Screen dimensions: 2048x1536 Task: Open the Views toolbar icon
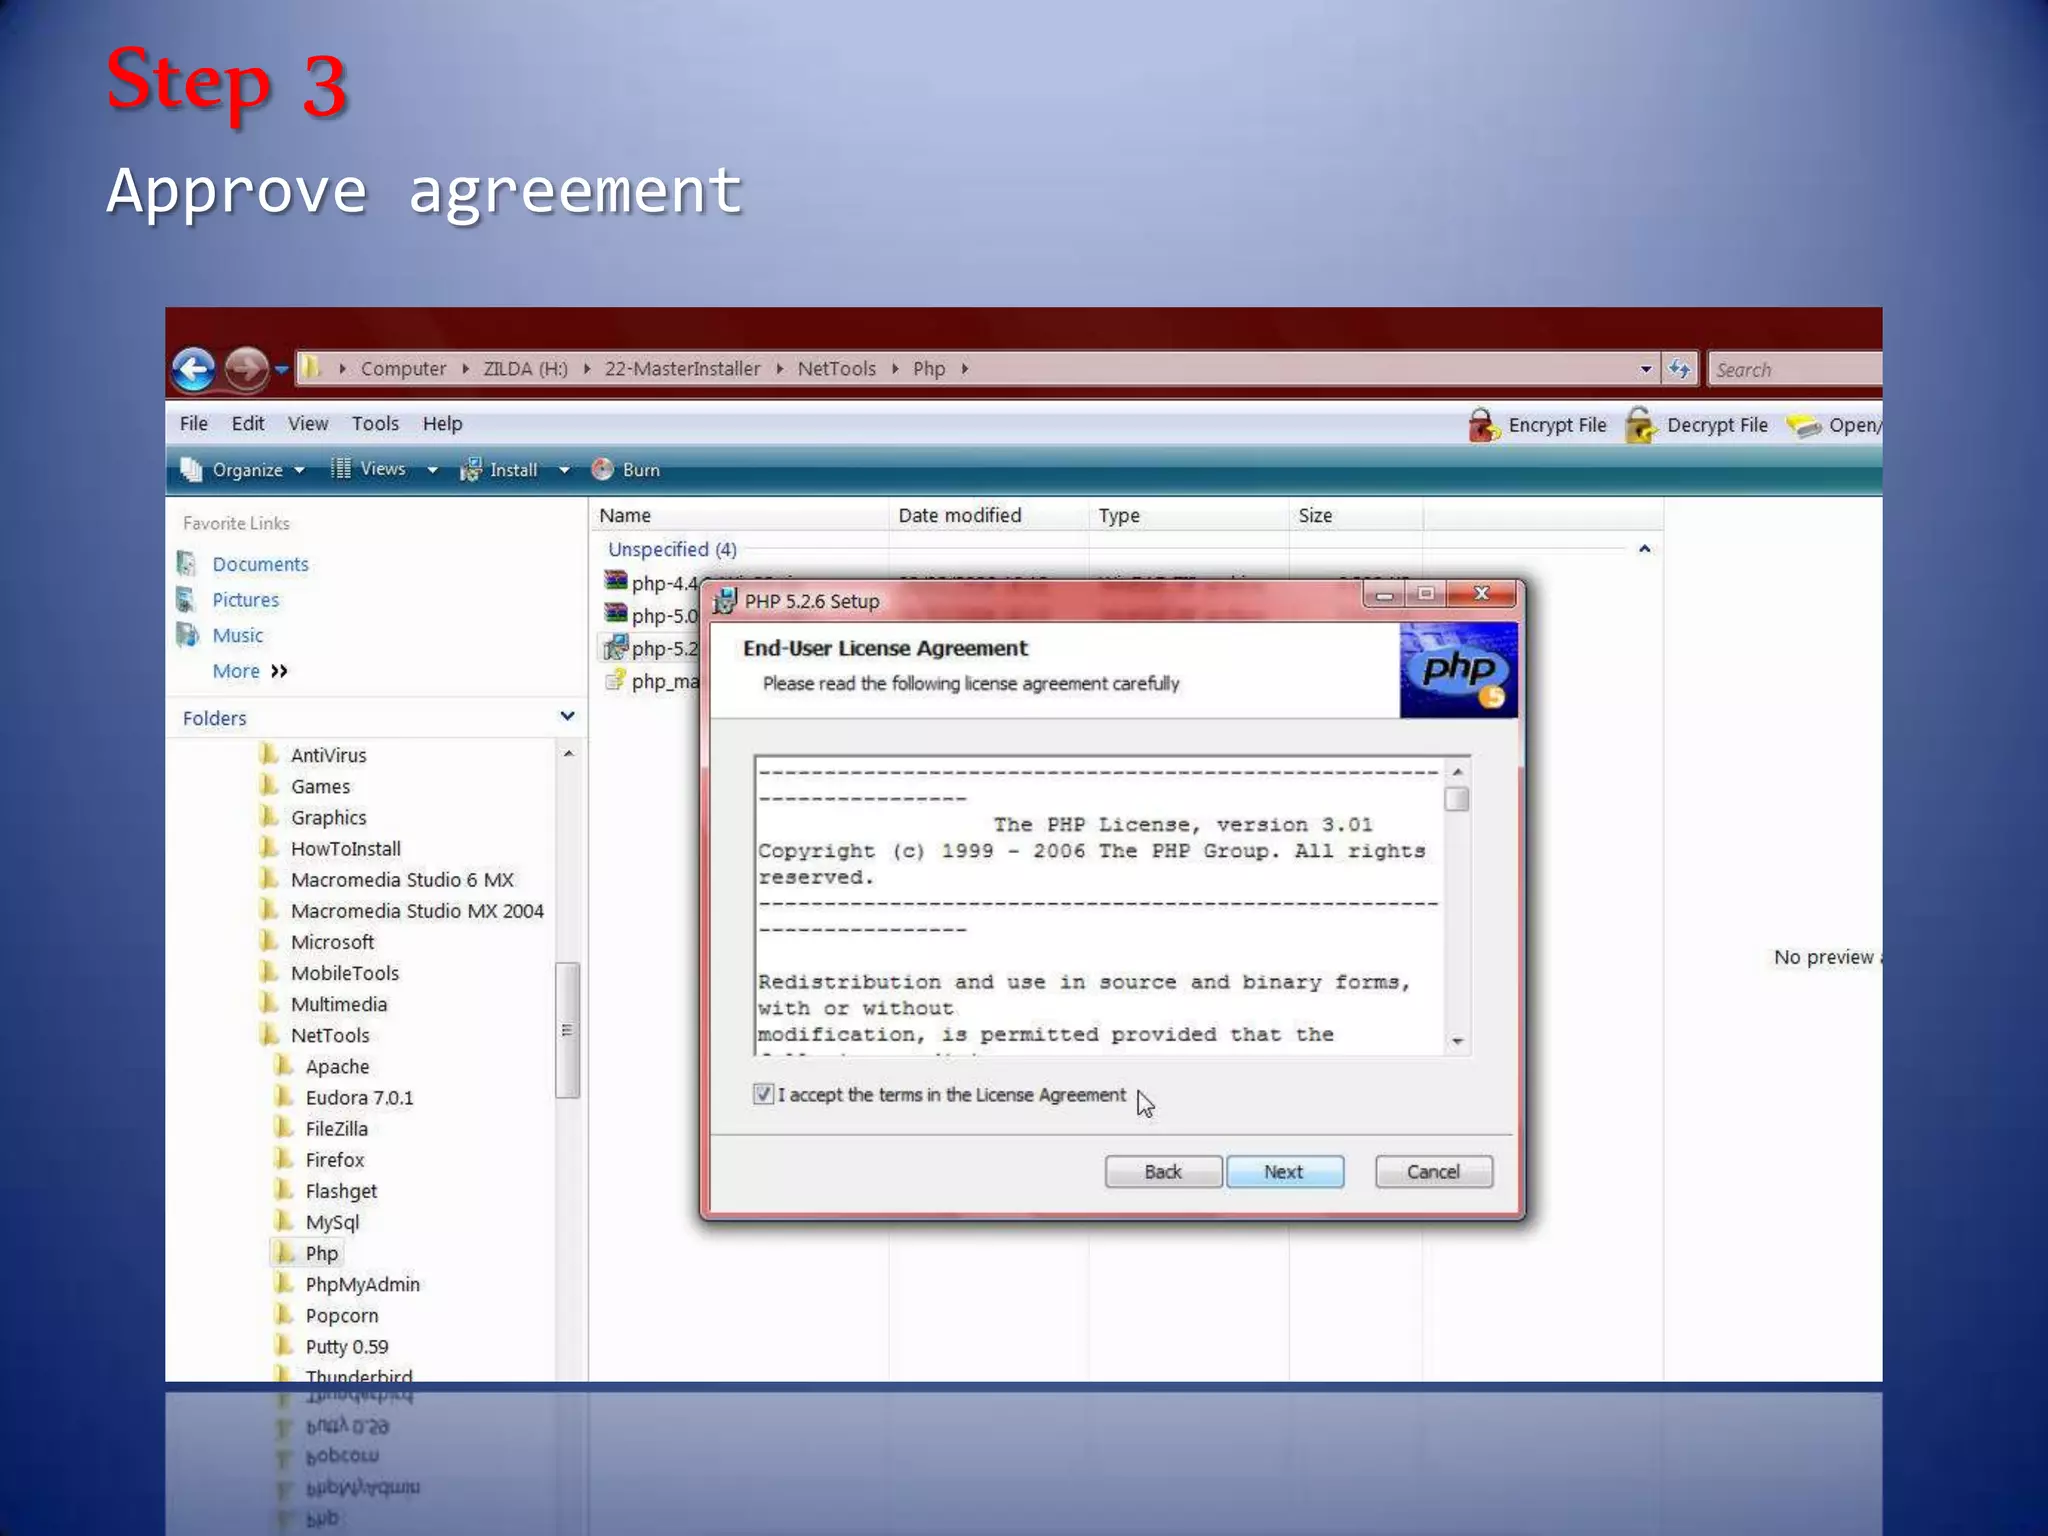pos(341,468)
